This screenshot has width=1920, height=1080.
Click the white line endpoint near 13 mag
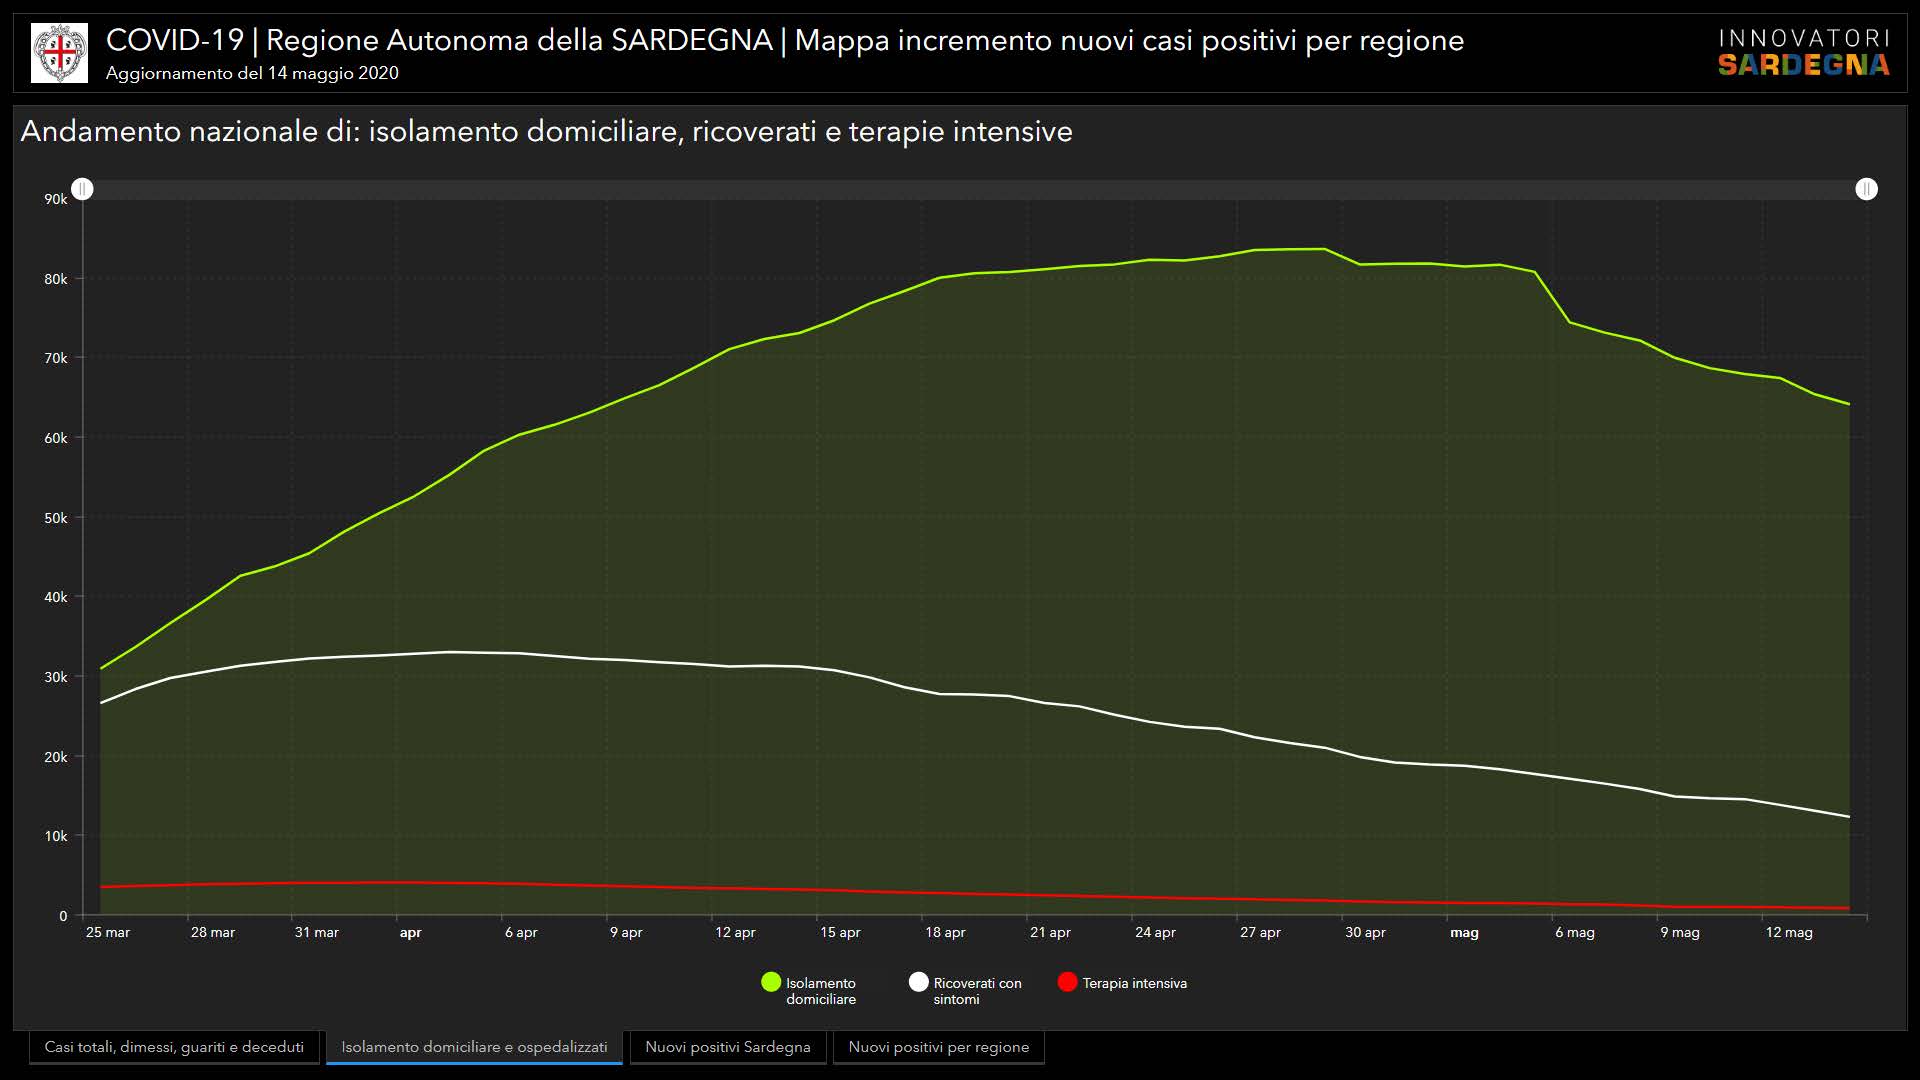[1848, 817]
